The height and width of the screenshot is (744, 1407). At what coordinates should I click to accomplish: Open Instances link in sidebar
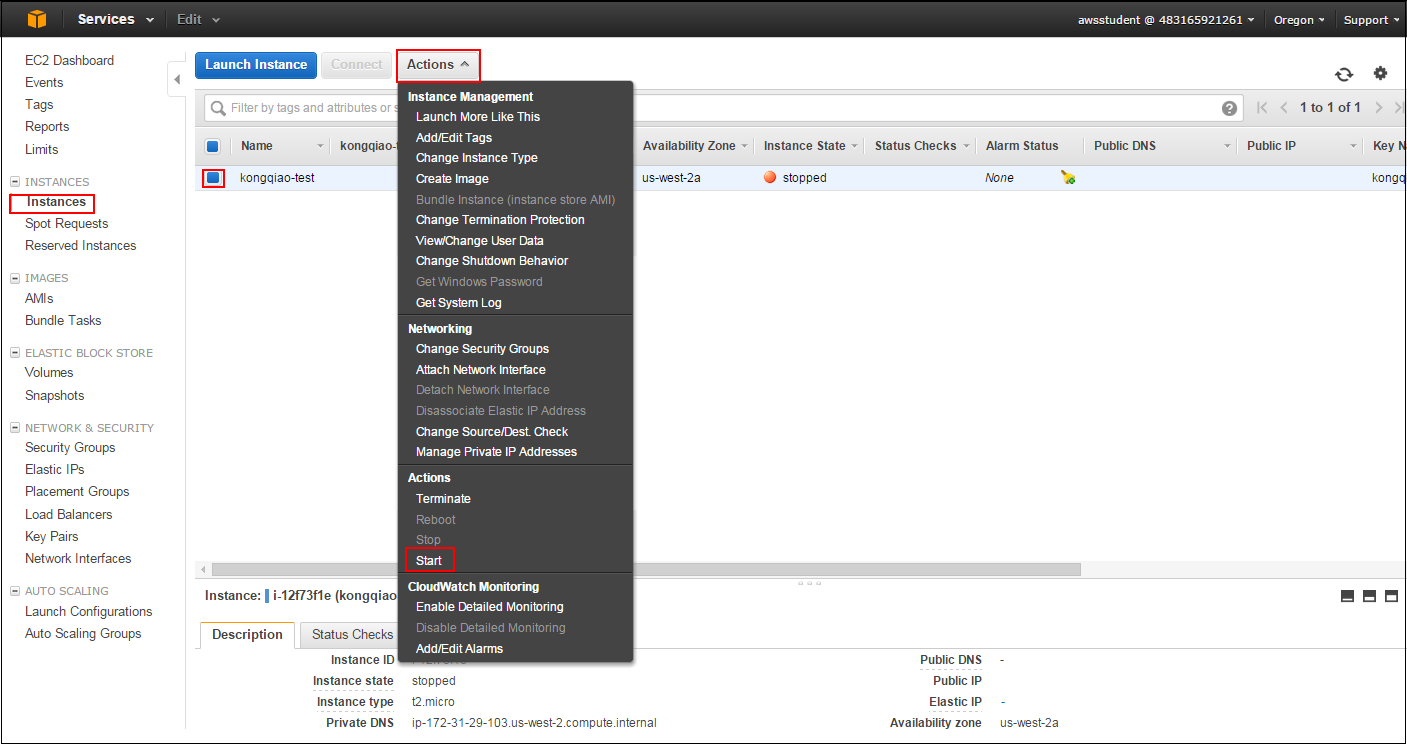pos(56,202)
